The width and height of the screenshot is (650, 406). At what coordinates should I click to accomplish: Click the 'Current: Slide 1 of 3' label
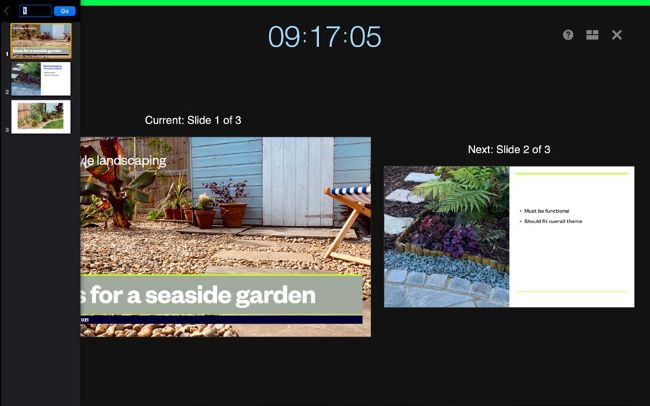click(193, 120)
